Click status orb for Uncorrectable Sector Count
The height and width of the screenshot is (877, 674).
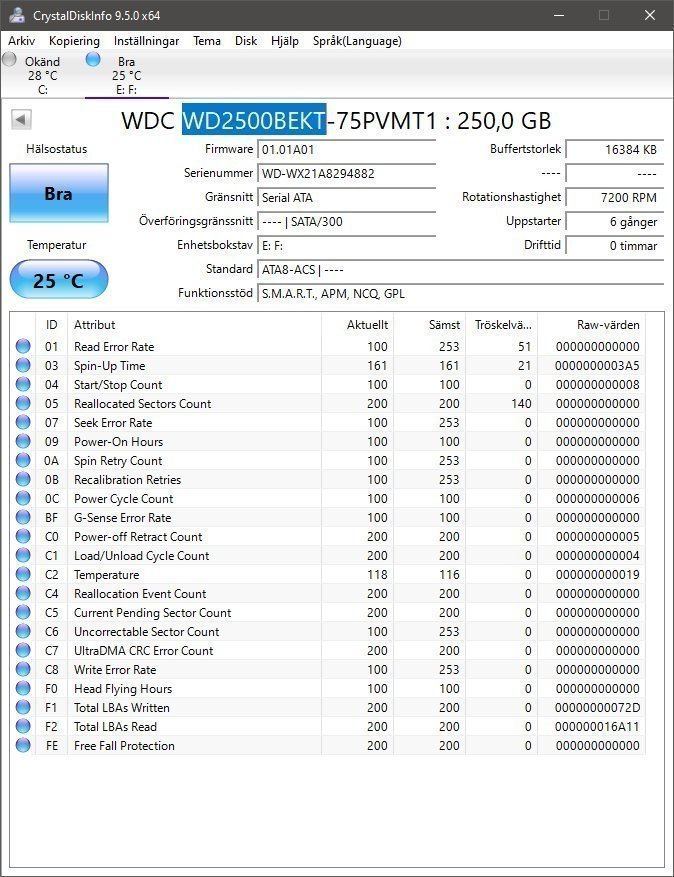pyautogui.click(x=23, y=631)
